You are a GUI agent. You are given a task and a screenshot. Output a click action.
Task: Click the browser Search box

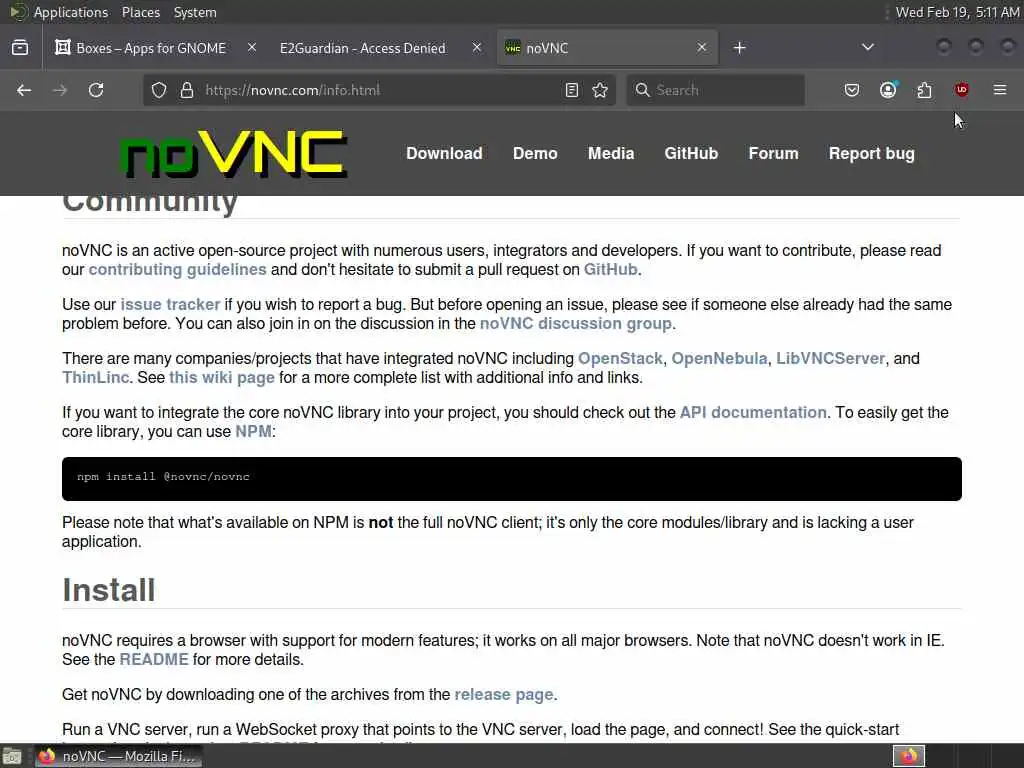click(x=716, y=90)
